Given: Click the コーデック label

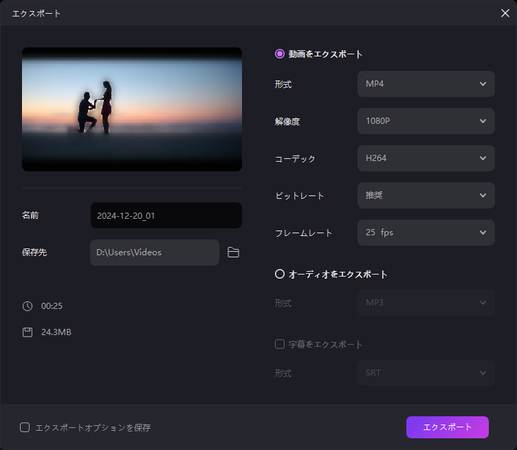Looking at the screenshot, I should (295, 159).
